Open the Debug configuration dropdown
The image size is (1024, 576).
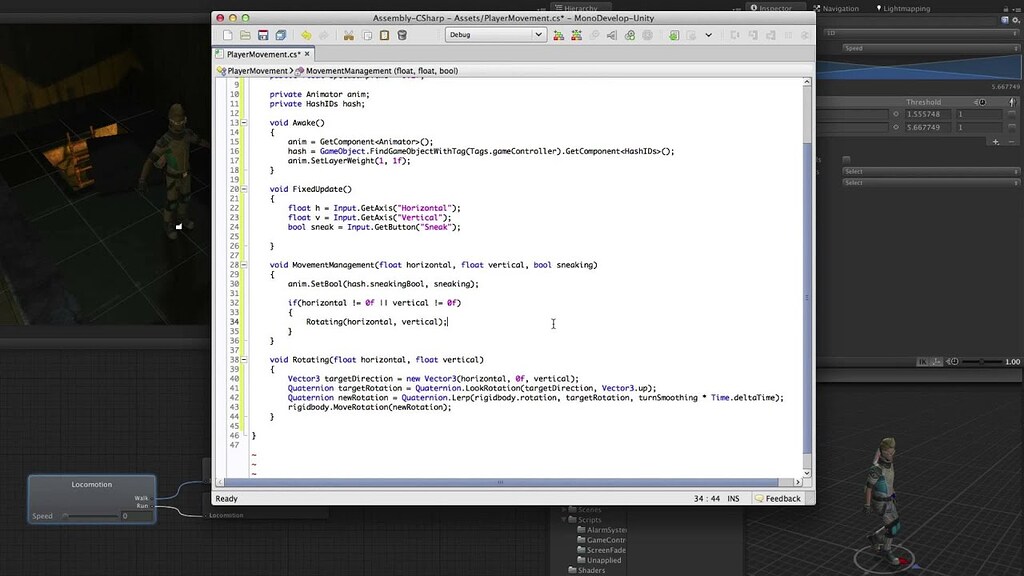tap(495, 34)
